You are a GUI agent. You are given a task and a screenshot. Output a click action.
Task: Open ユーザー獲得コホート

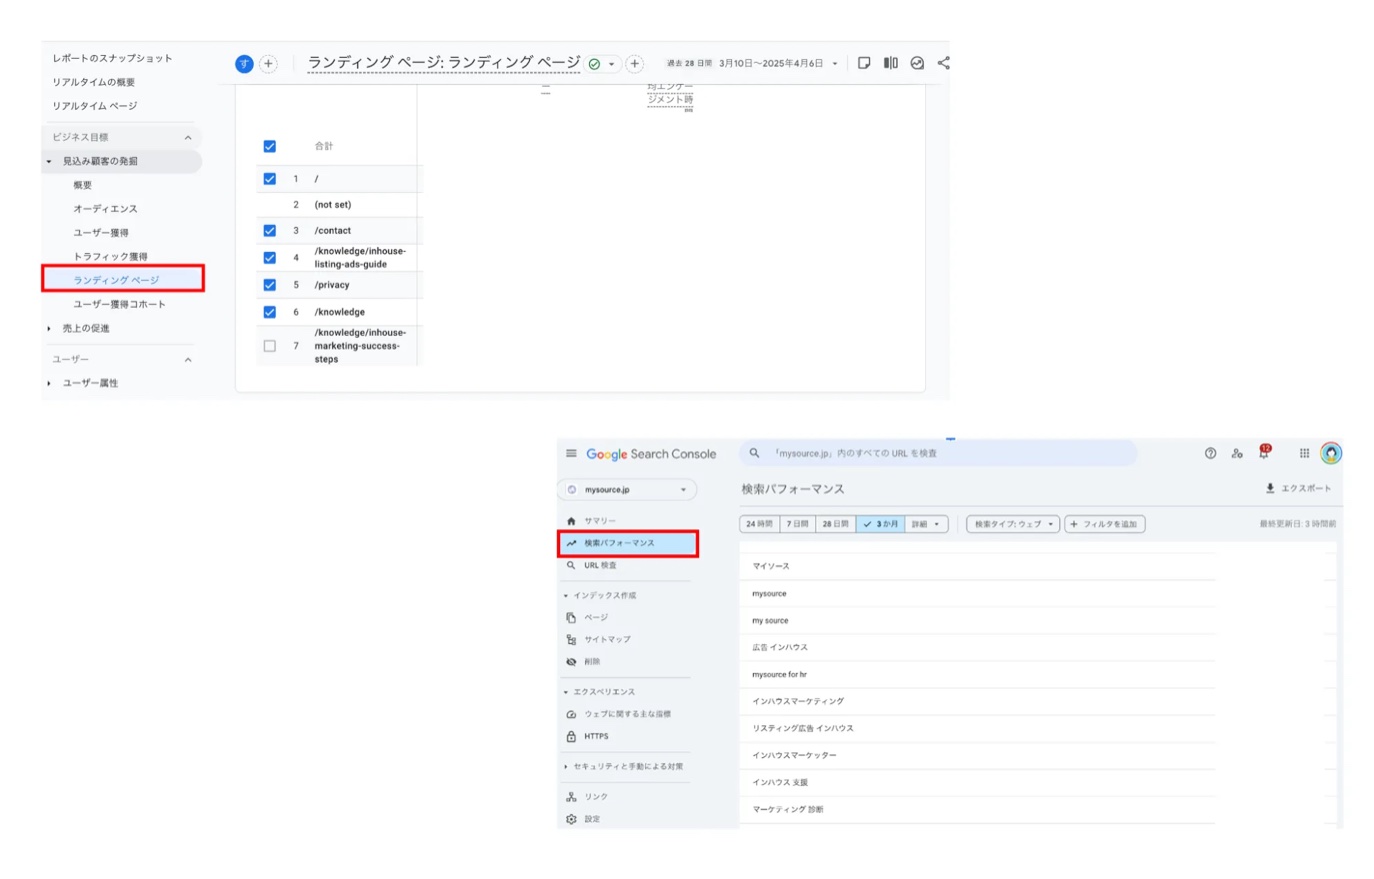coord(119,304)
